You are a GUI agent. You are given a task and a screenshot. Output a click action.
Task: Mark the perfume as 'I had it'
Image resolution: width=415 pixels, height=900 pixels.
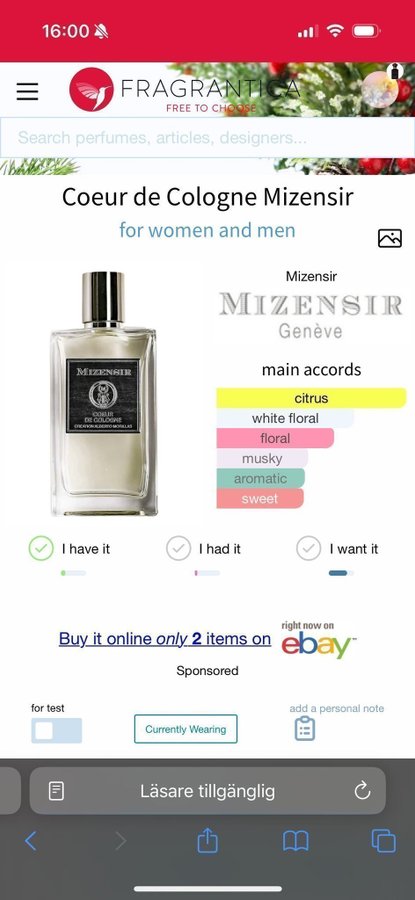click(179, 549)
